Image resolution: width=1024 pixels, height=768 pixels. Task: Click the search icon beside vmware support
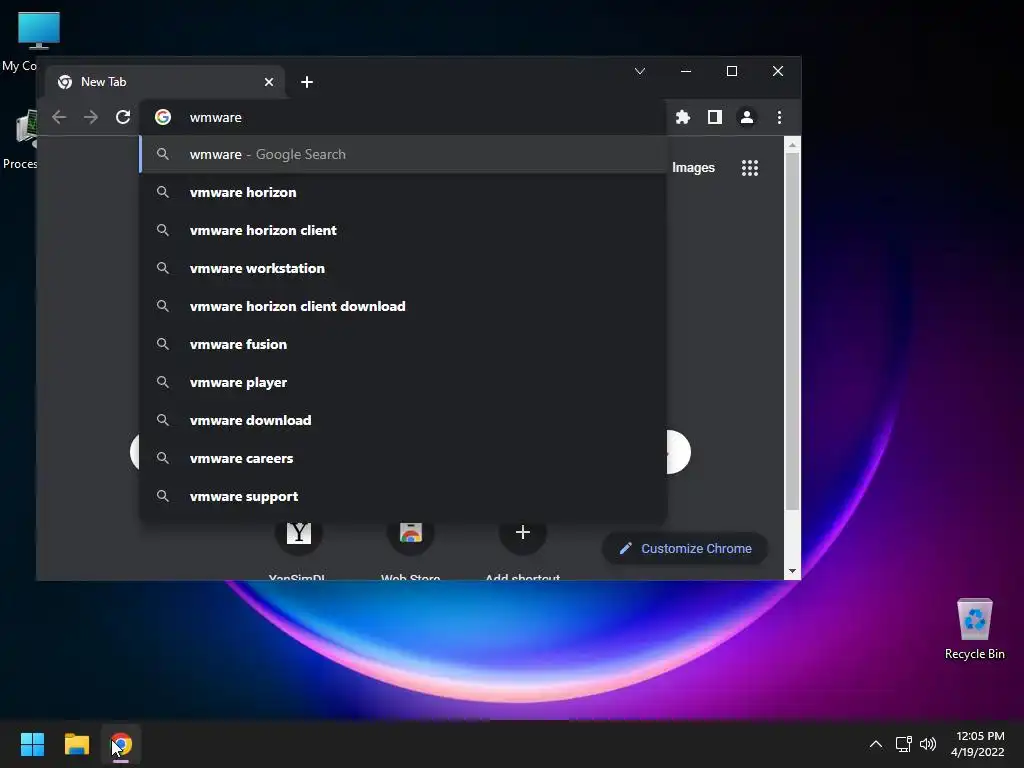[163, 496]
